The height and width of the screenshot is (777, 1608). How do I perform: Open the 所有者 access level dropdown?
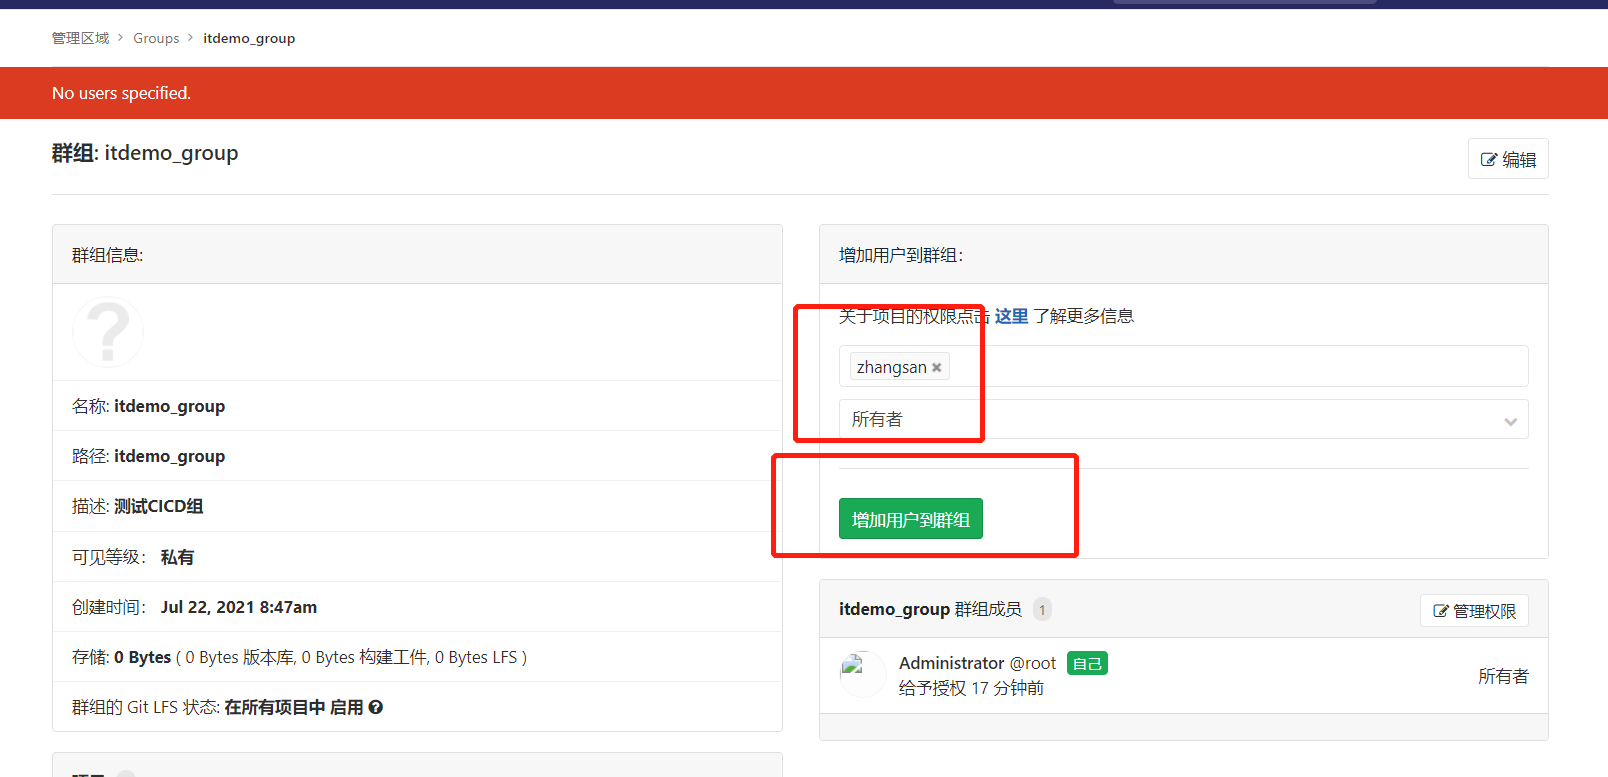point(1183,420)
